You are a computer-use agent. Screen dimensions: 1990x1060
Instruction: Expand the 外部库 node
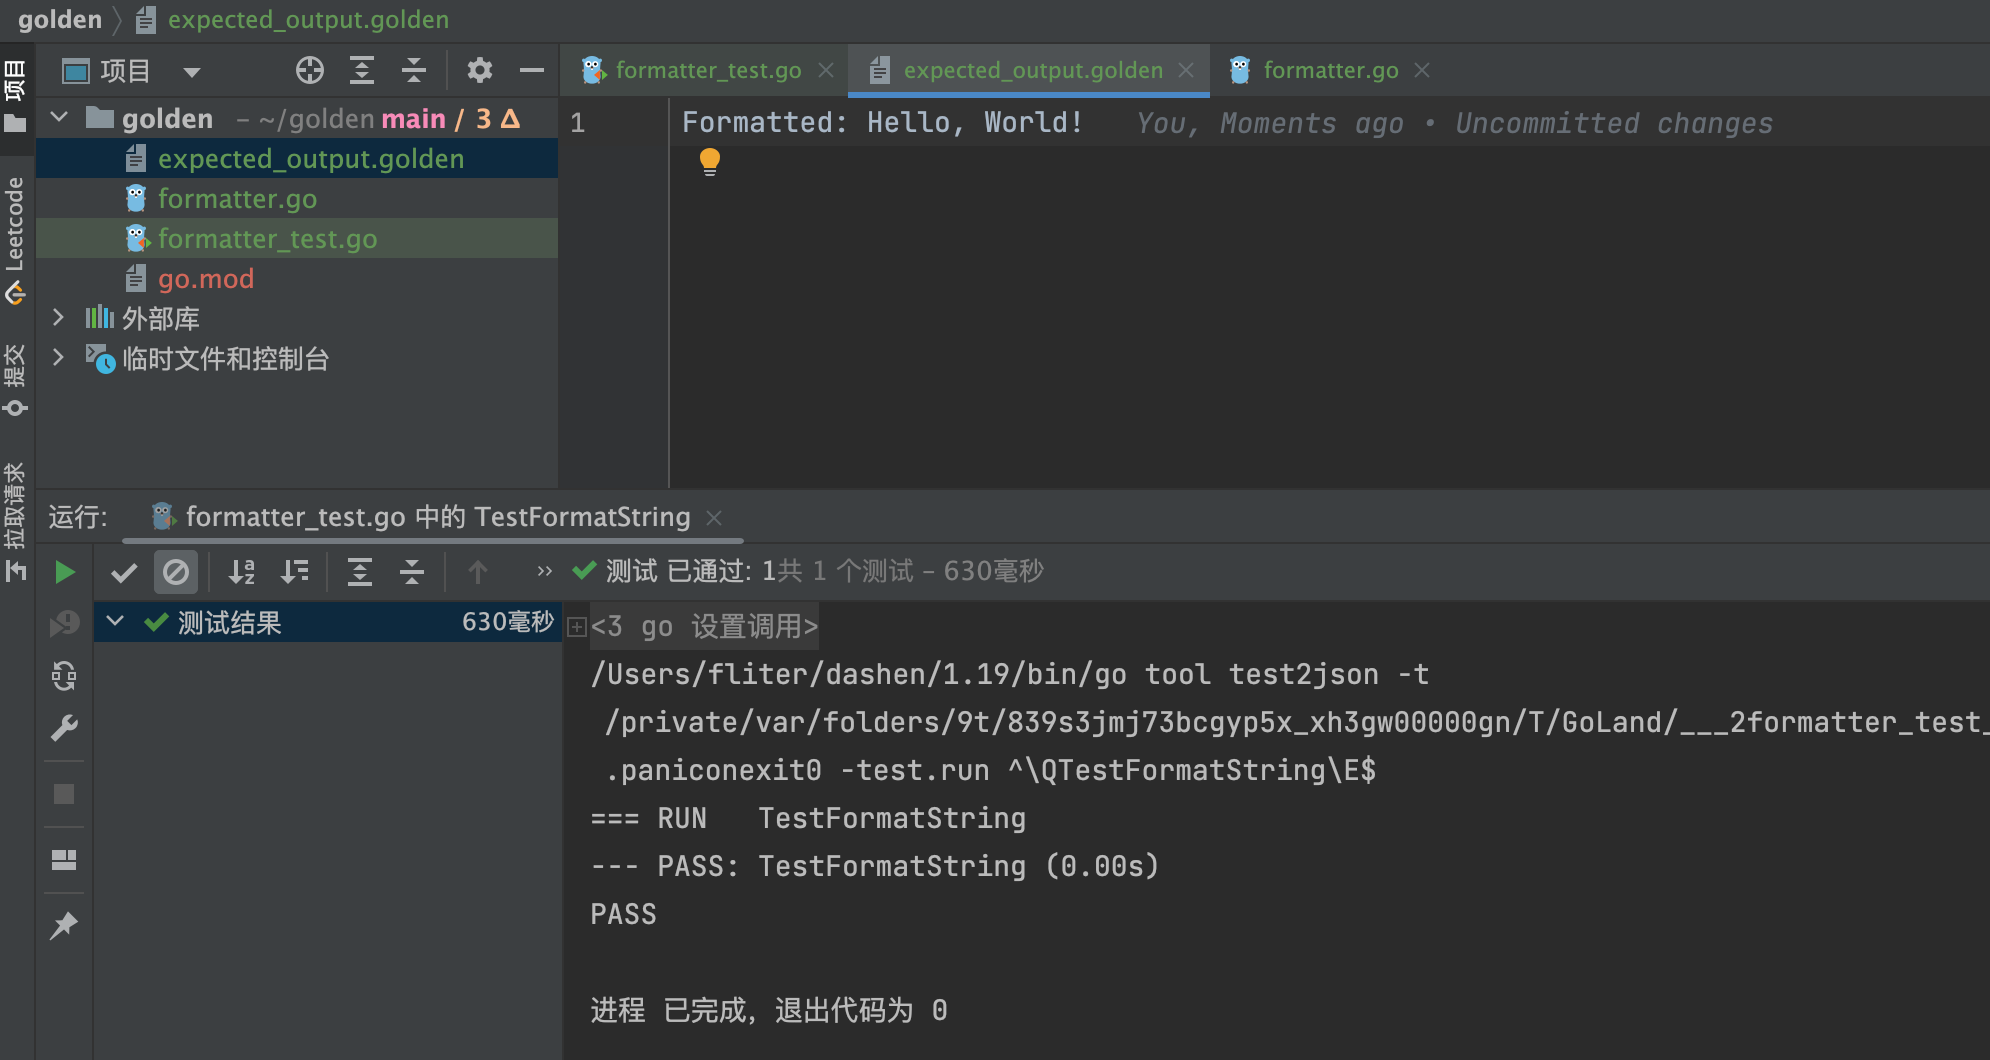(58, 318)
